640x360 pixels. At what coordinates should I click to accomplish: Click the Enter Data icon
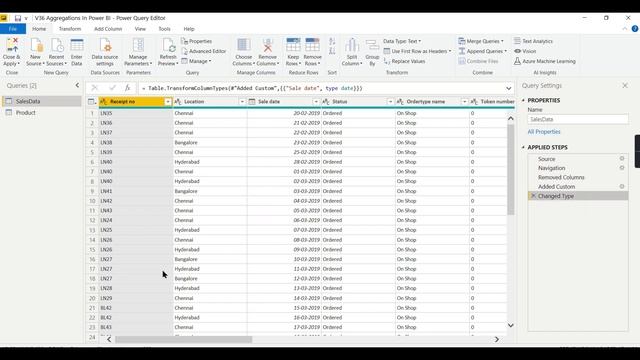click(x=77, y=52)
